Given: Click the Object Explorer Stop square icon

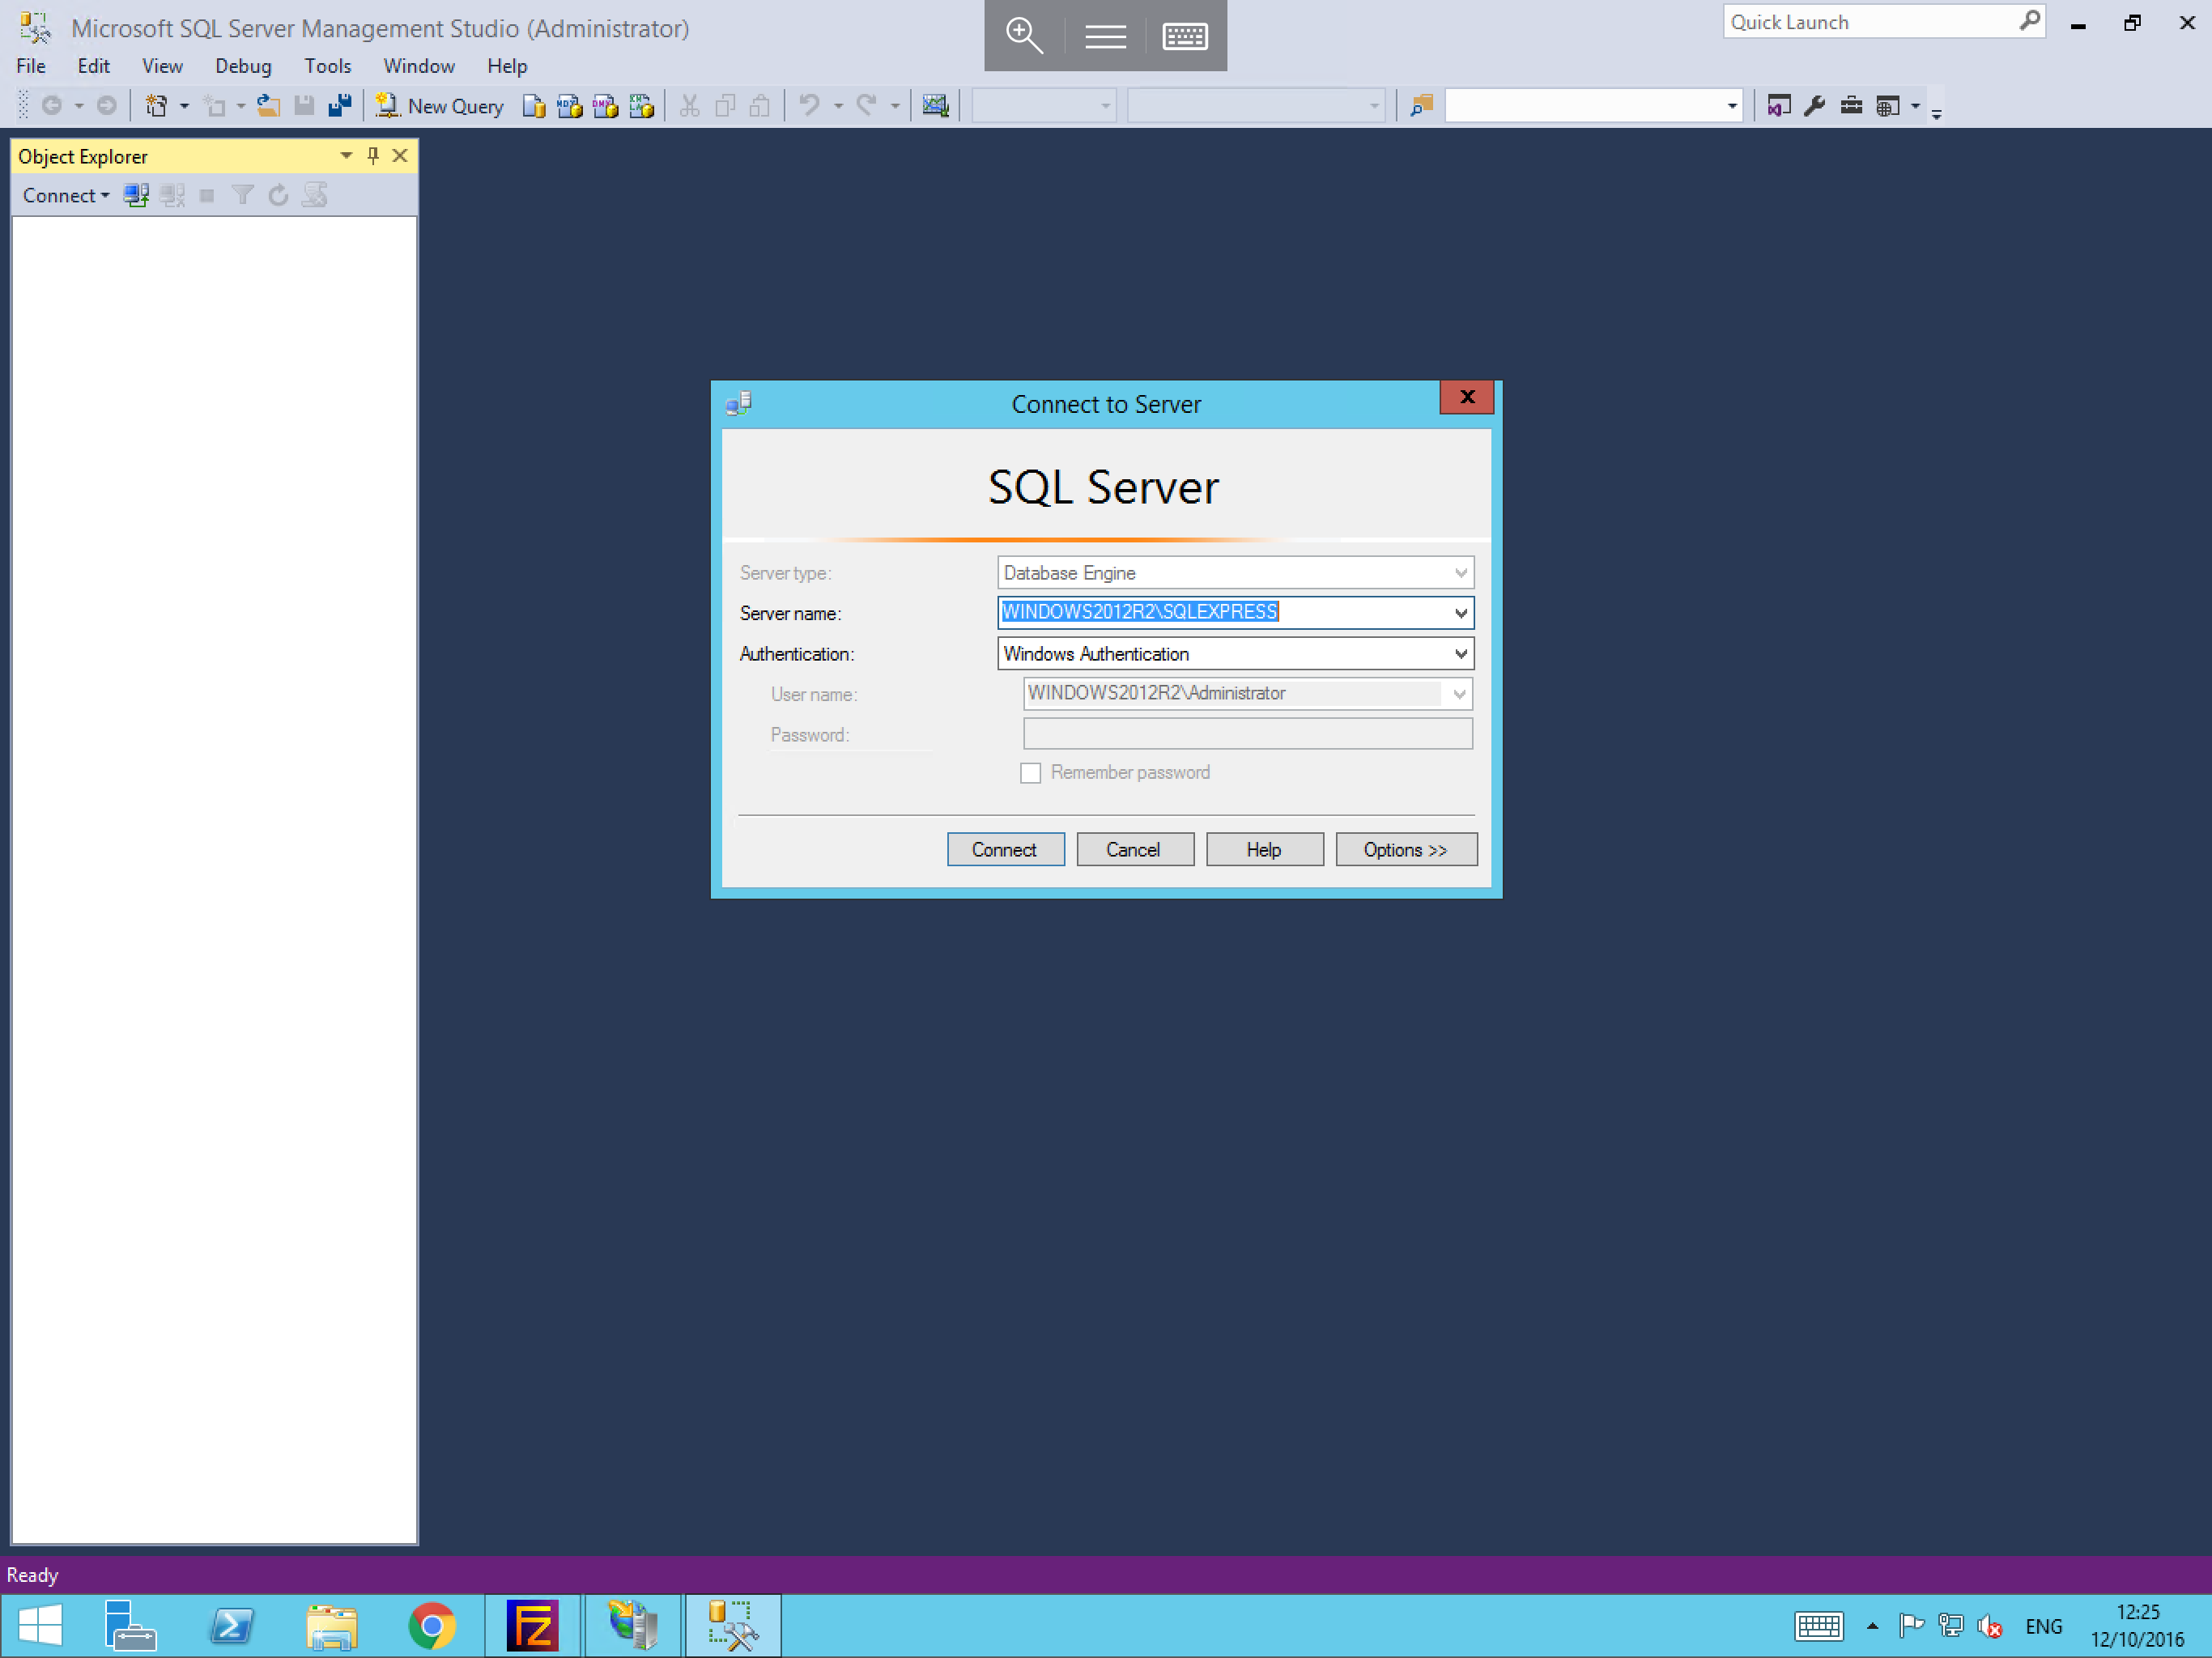Looking at the screenshot, I should [207, 195].
